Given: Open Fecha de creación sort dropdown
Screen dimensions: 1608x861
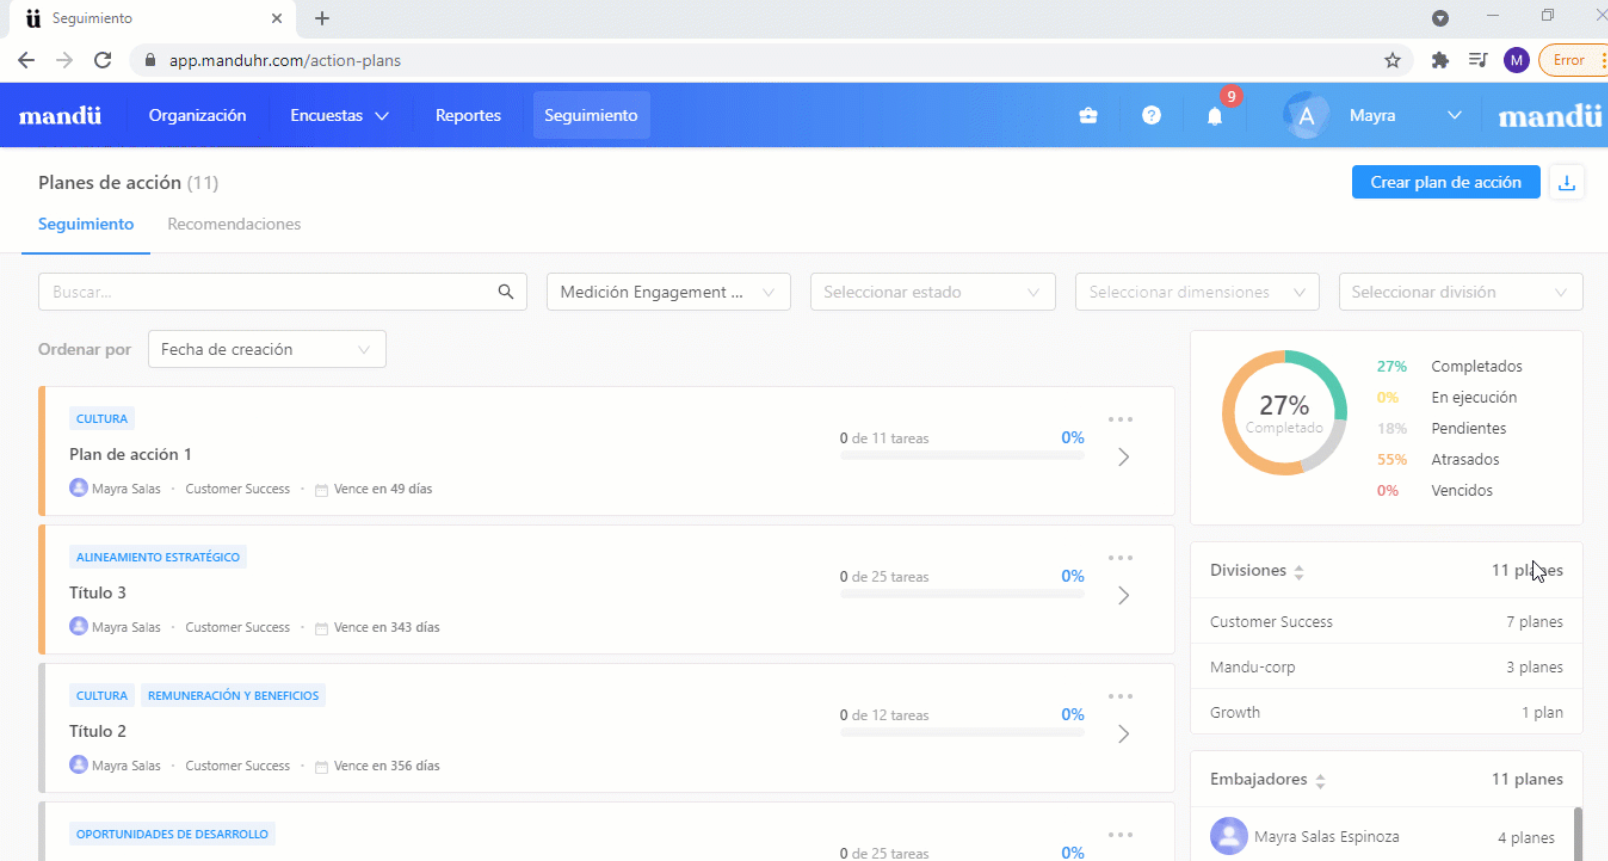Looking at the screenshot, I should click(267, 349).
